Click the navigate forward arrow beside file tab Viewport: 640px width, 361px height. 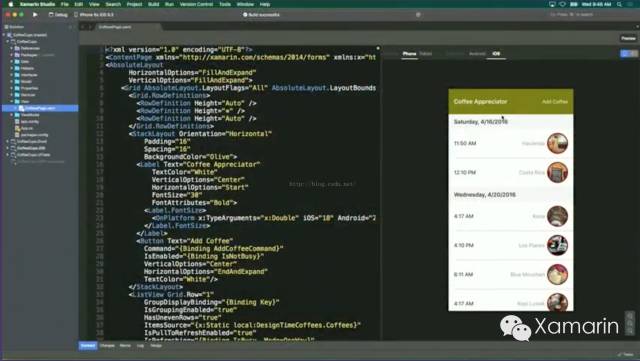(90, 27)
